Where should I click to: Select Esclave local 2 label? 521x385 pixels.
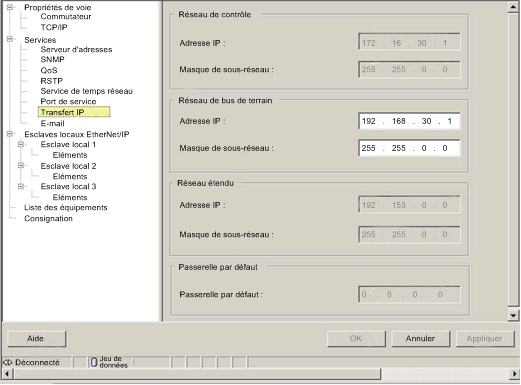(68, 166)
